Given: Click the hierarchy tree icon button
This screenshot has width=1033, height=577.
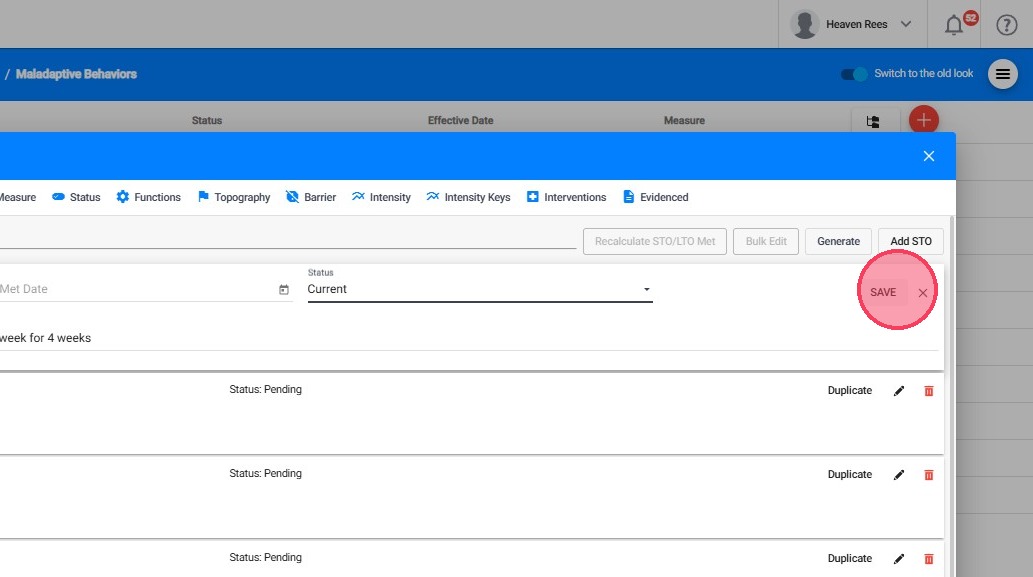Looking at the screenshot, I should pos(873,122).
